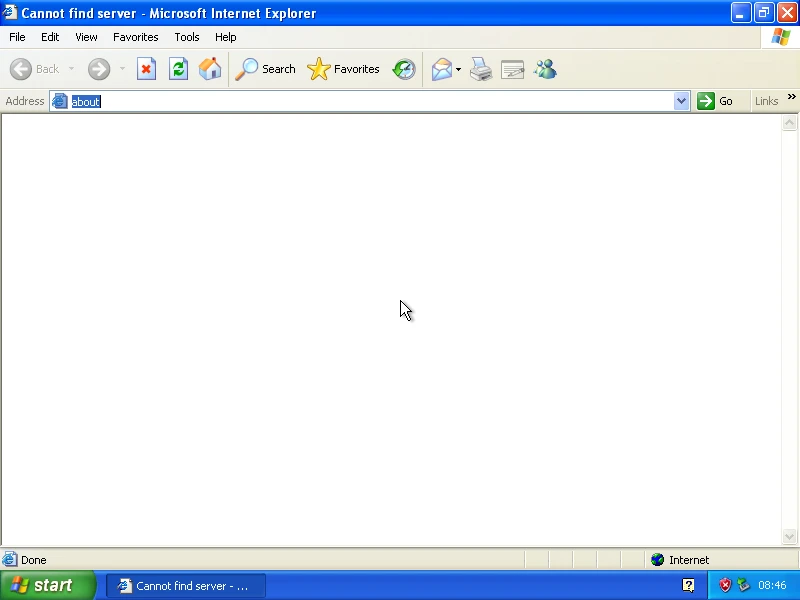Viewport: 800px width, 600px height.
Task: Open the History panel icon
Action: tap(404, 69)
